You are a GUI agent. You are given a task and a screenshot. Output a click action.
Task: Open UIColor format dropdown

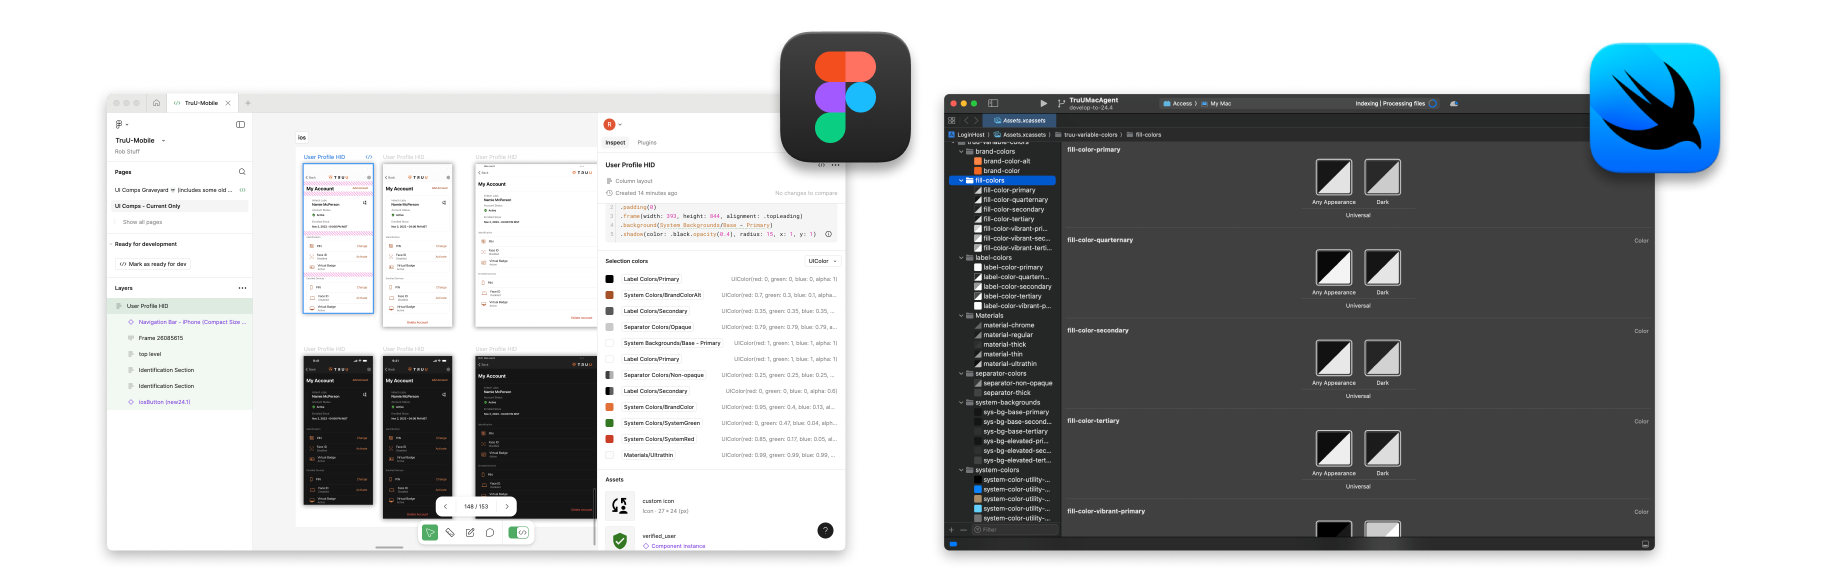click(821, 261)
